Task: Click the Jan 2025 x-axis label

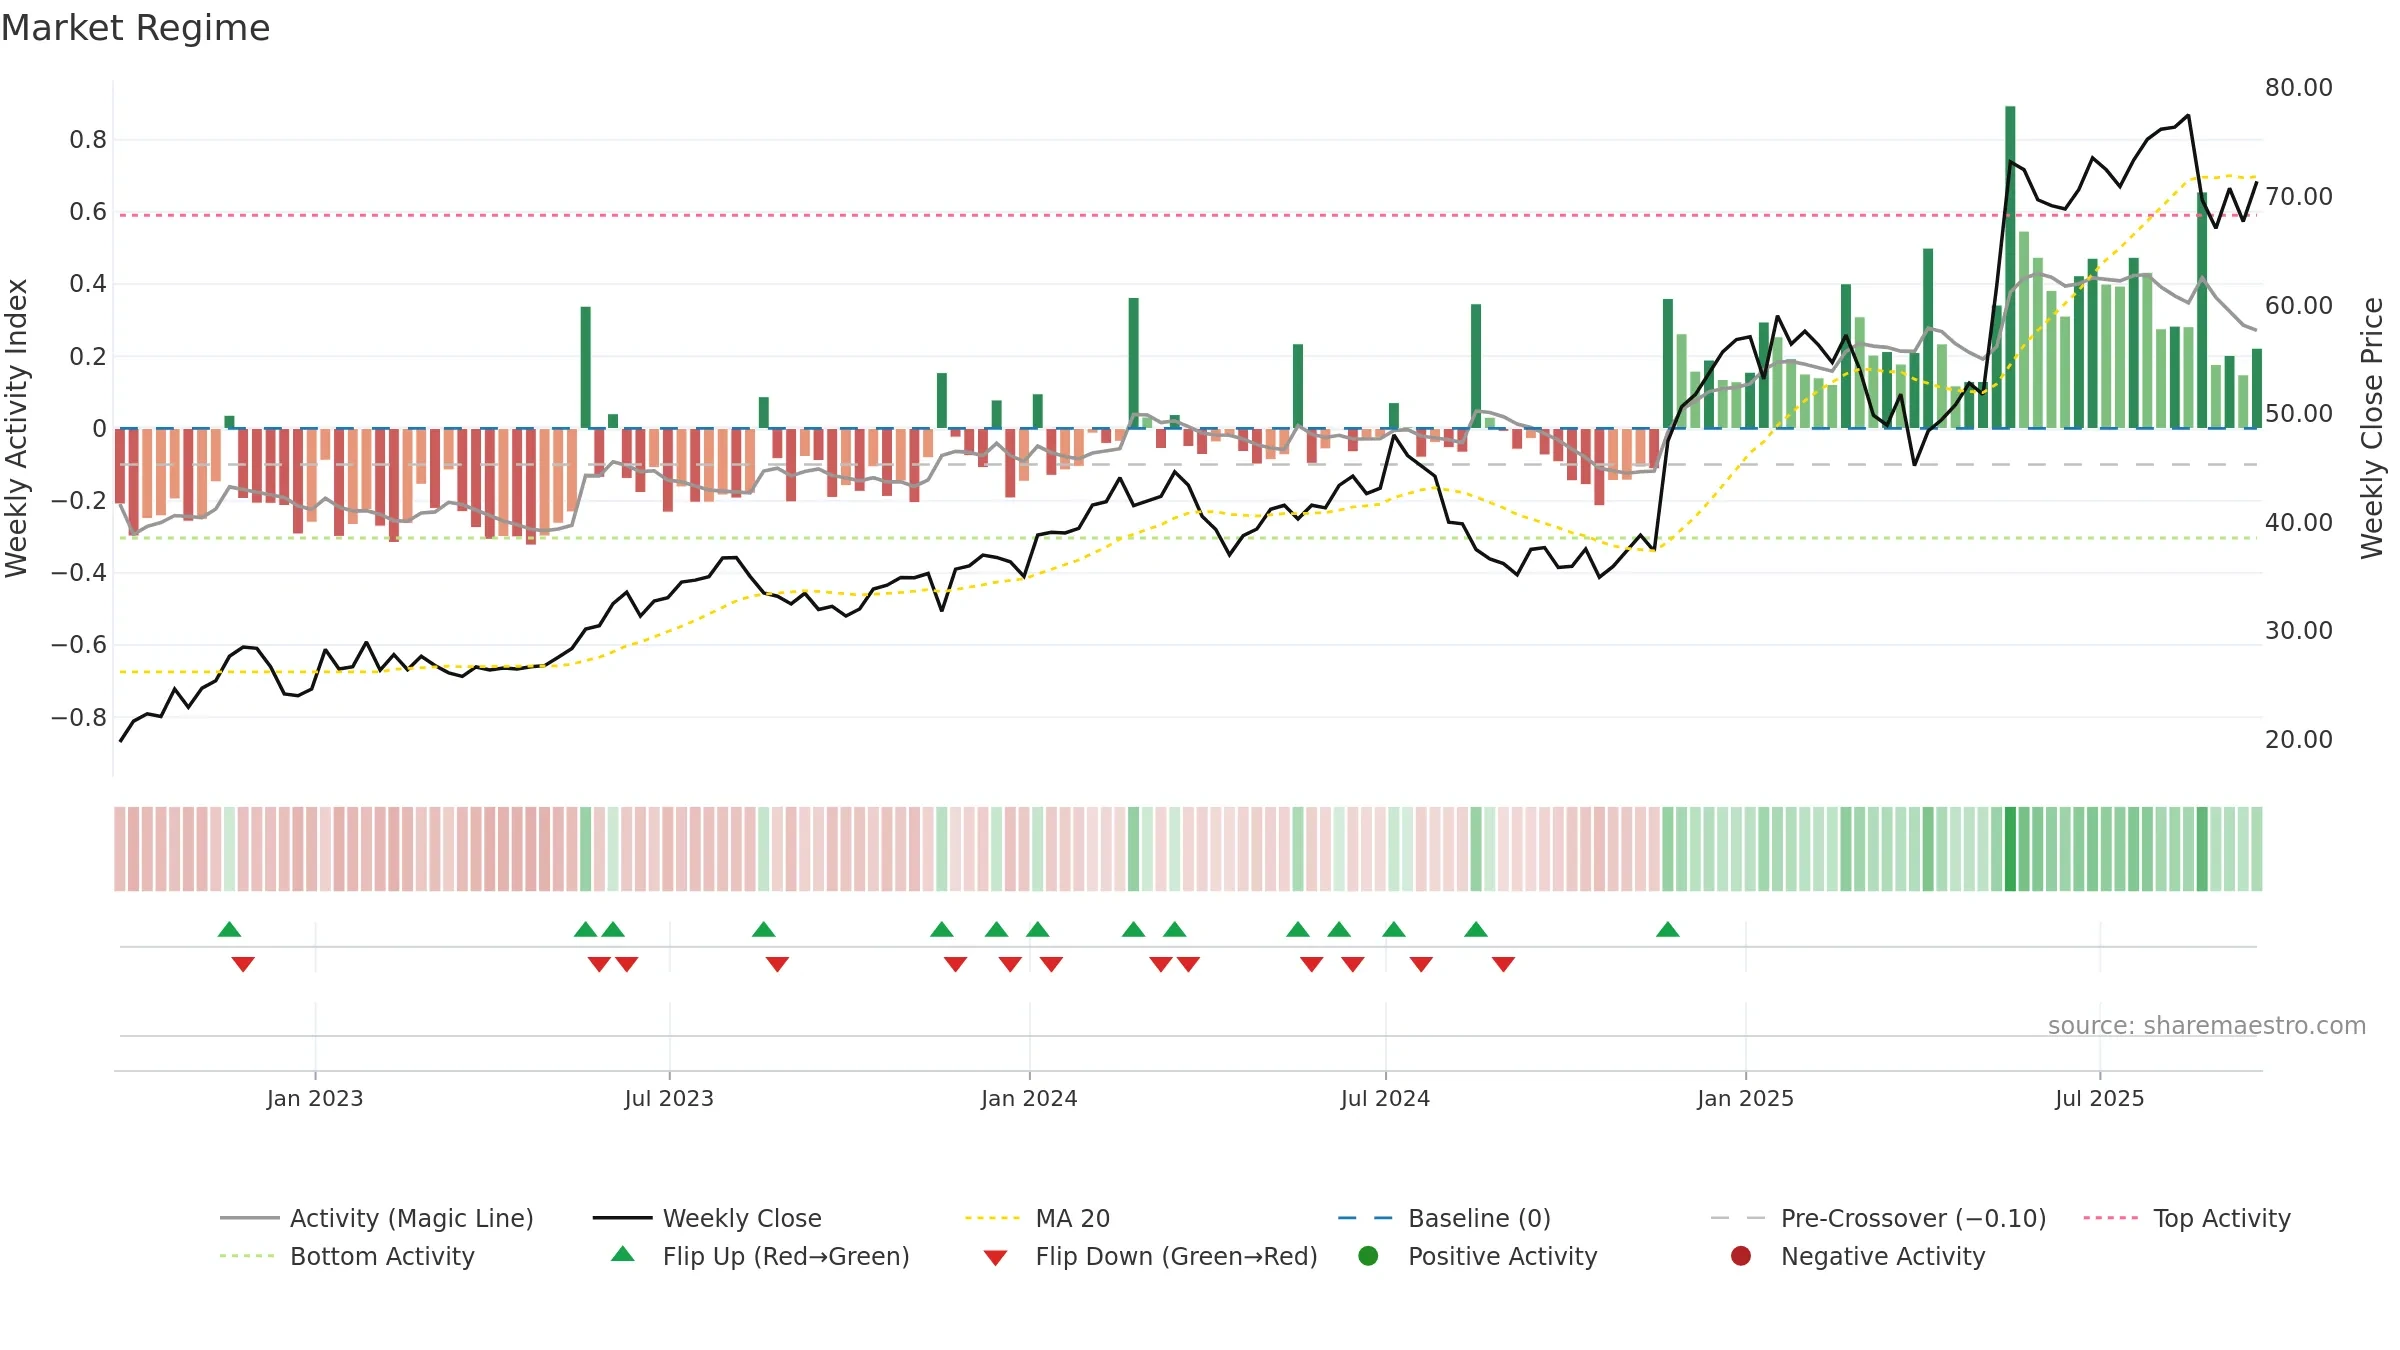Action: pos(1745,1098)
